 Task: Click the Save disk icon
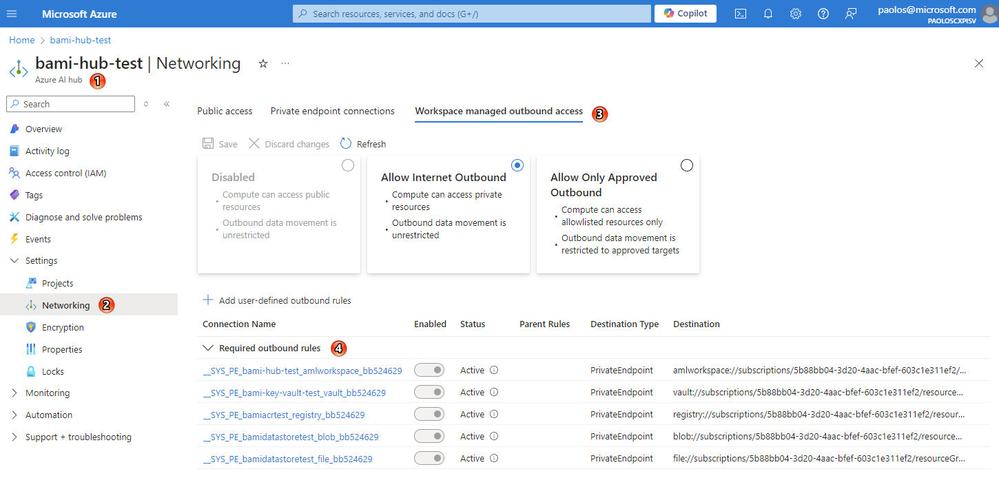[208, 144]
